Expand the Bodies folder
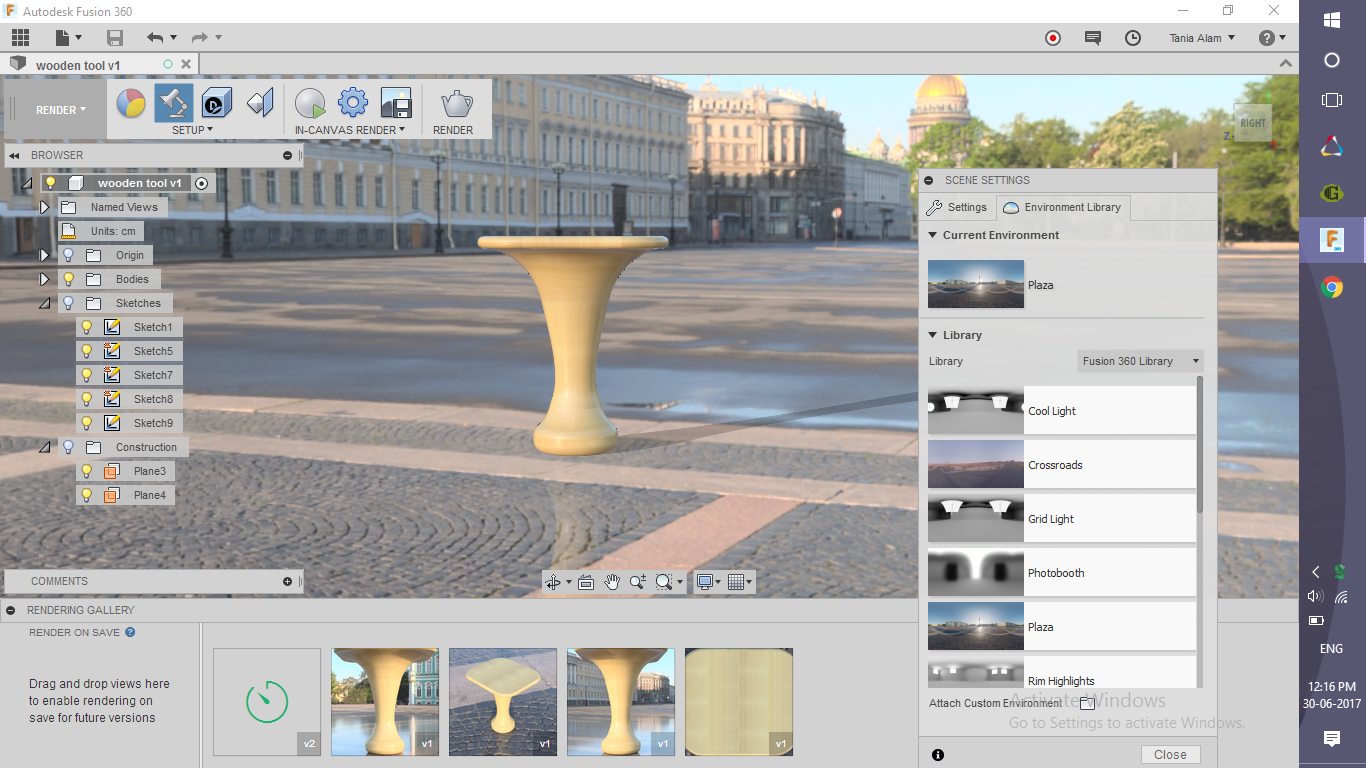The image size is (1366, 768). point(44,279)
